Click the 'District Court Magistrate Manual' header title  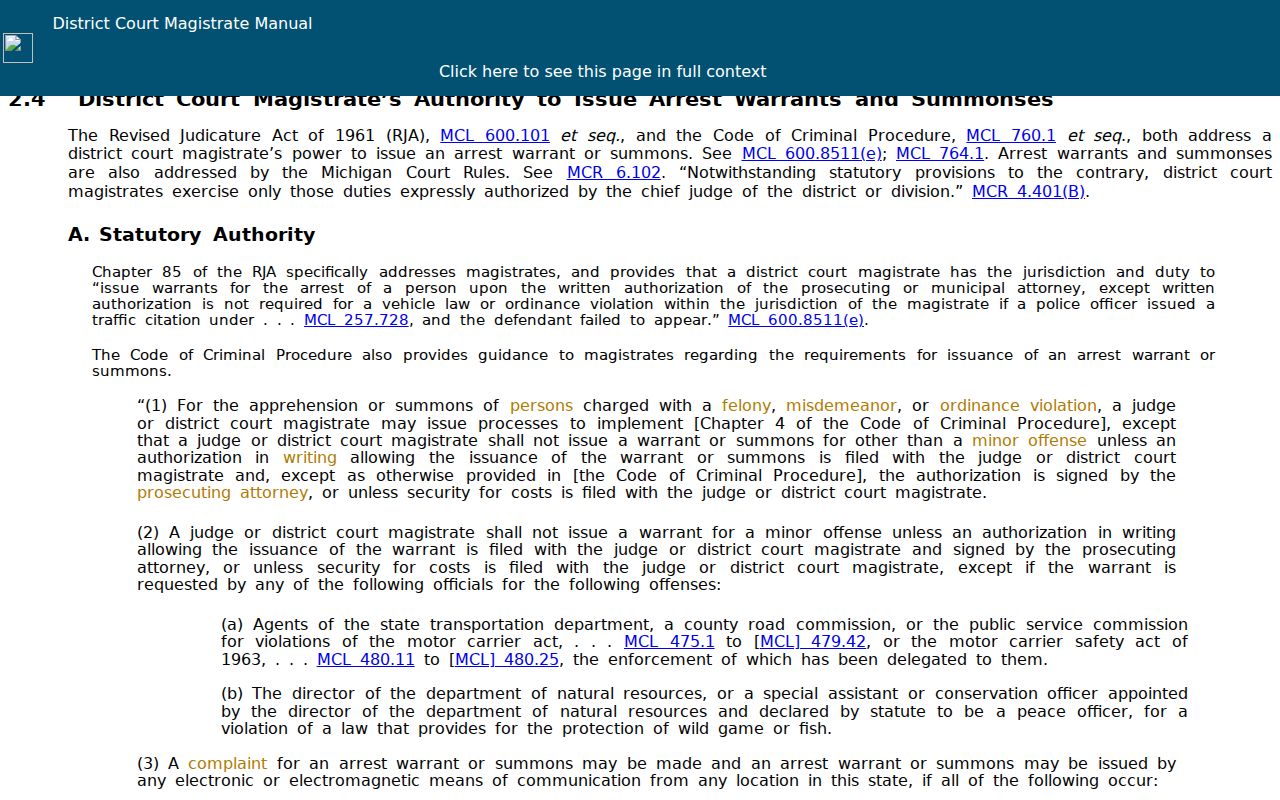pos(182,23)
